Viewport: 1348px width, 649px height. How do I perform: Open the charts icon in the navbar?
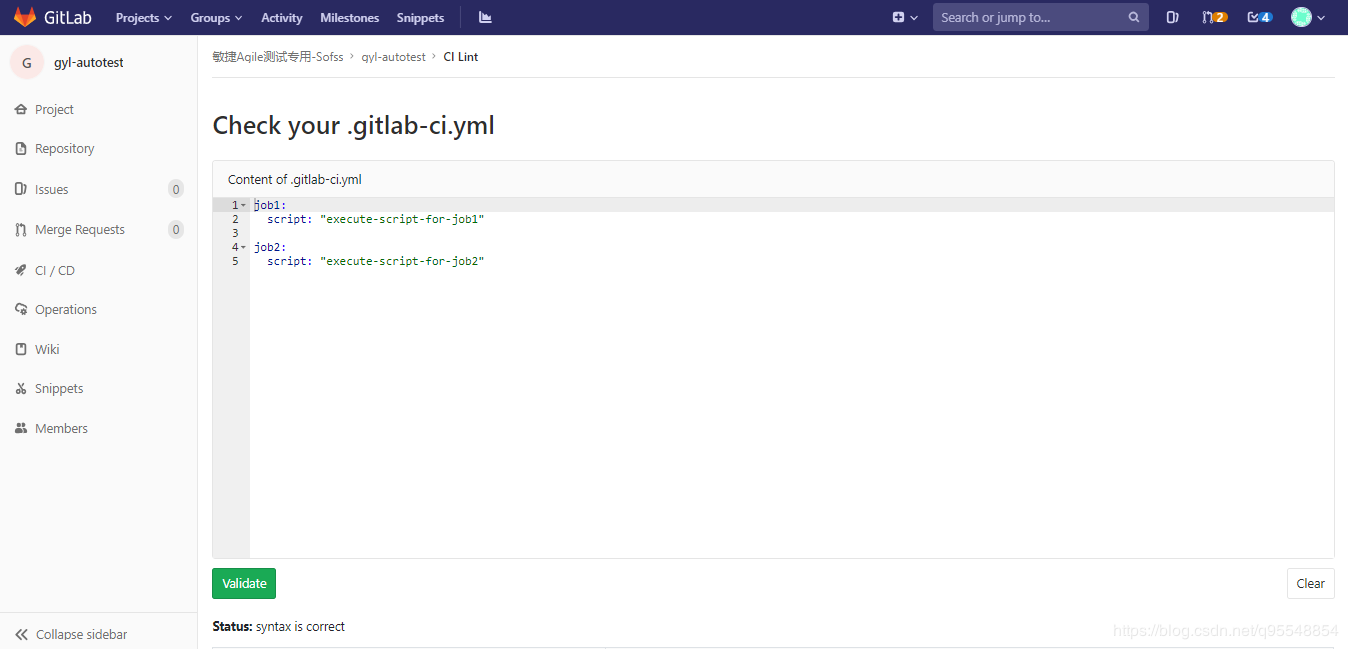[485, 17]
